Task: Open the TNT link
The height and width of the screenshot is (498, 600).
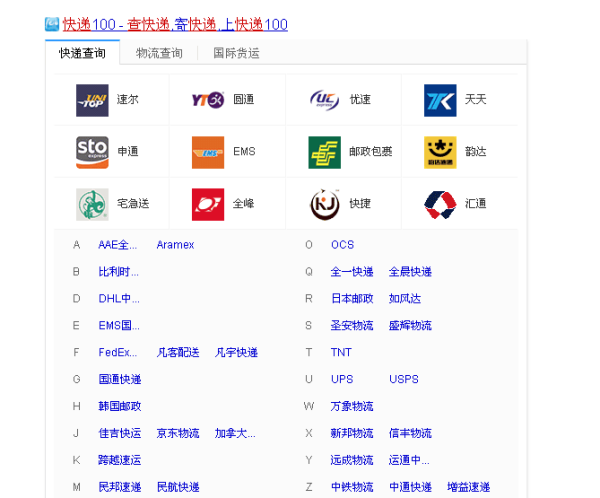Action: [341, 353]
